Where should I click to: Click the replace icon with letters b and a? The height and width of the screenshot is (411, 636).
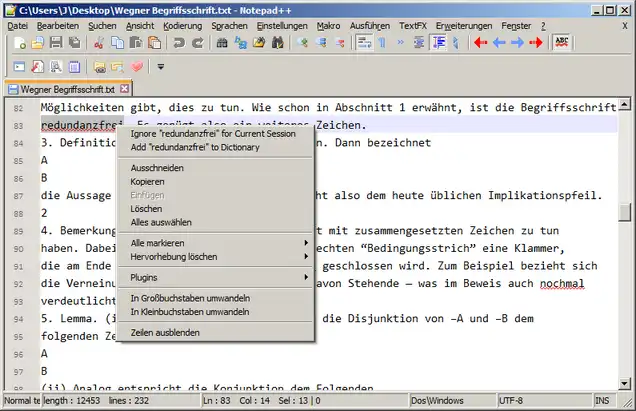click(241, 43)
